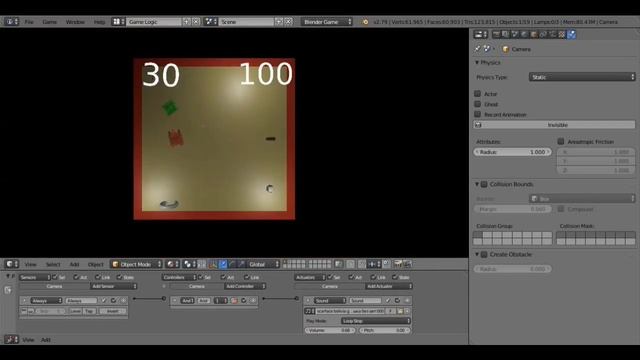Click the Info editor type icon
640x360 pixels.
click(x=11, y=22)
